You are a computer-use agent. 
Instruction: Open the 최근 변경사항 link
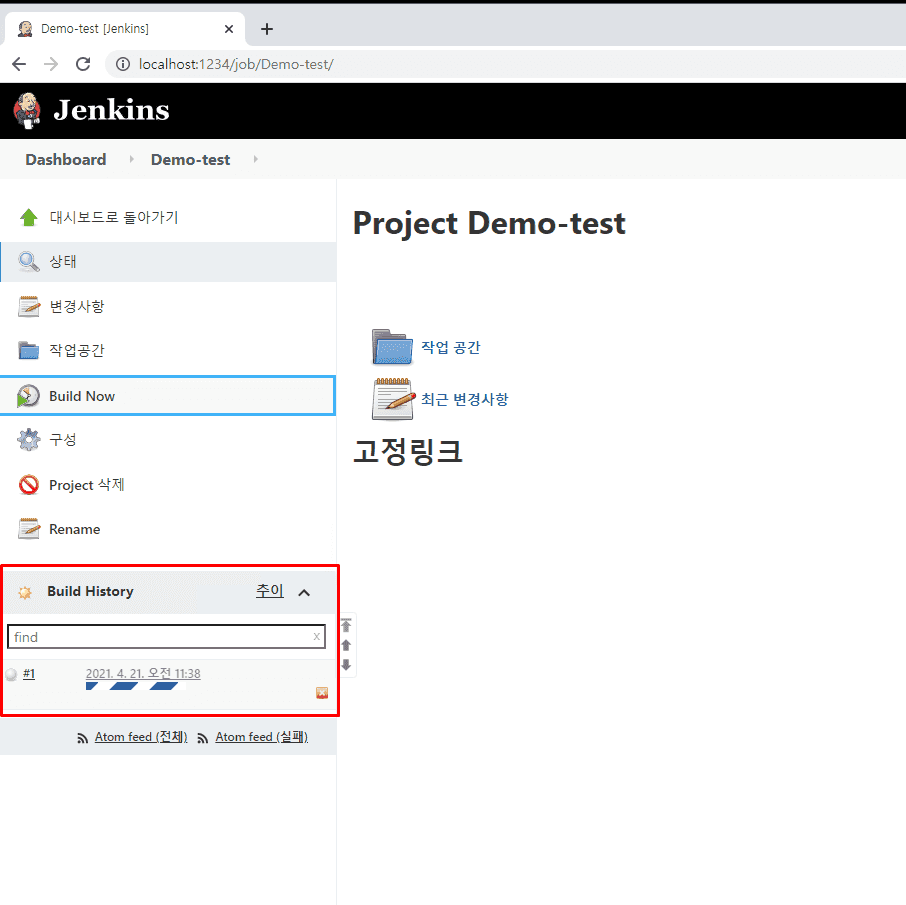[x=465, y=399]
